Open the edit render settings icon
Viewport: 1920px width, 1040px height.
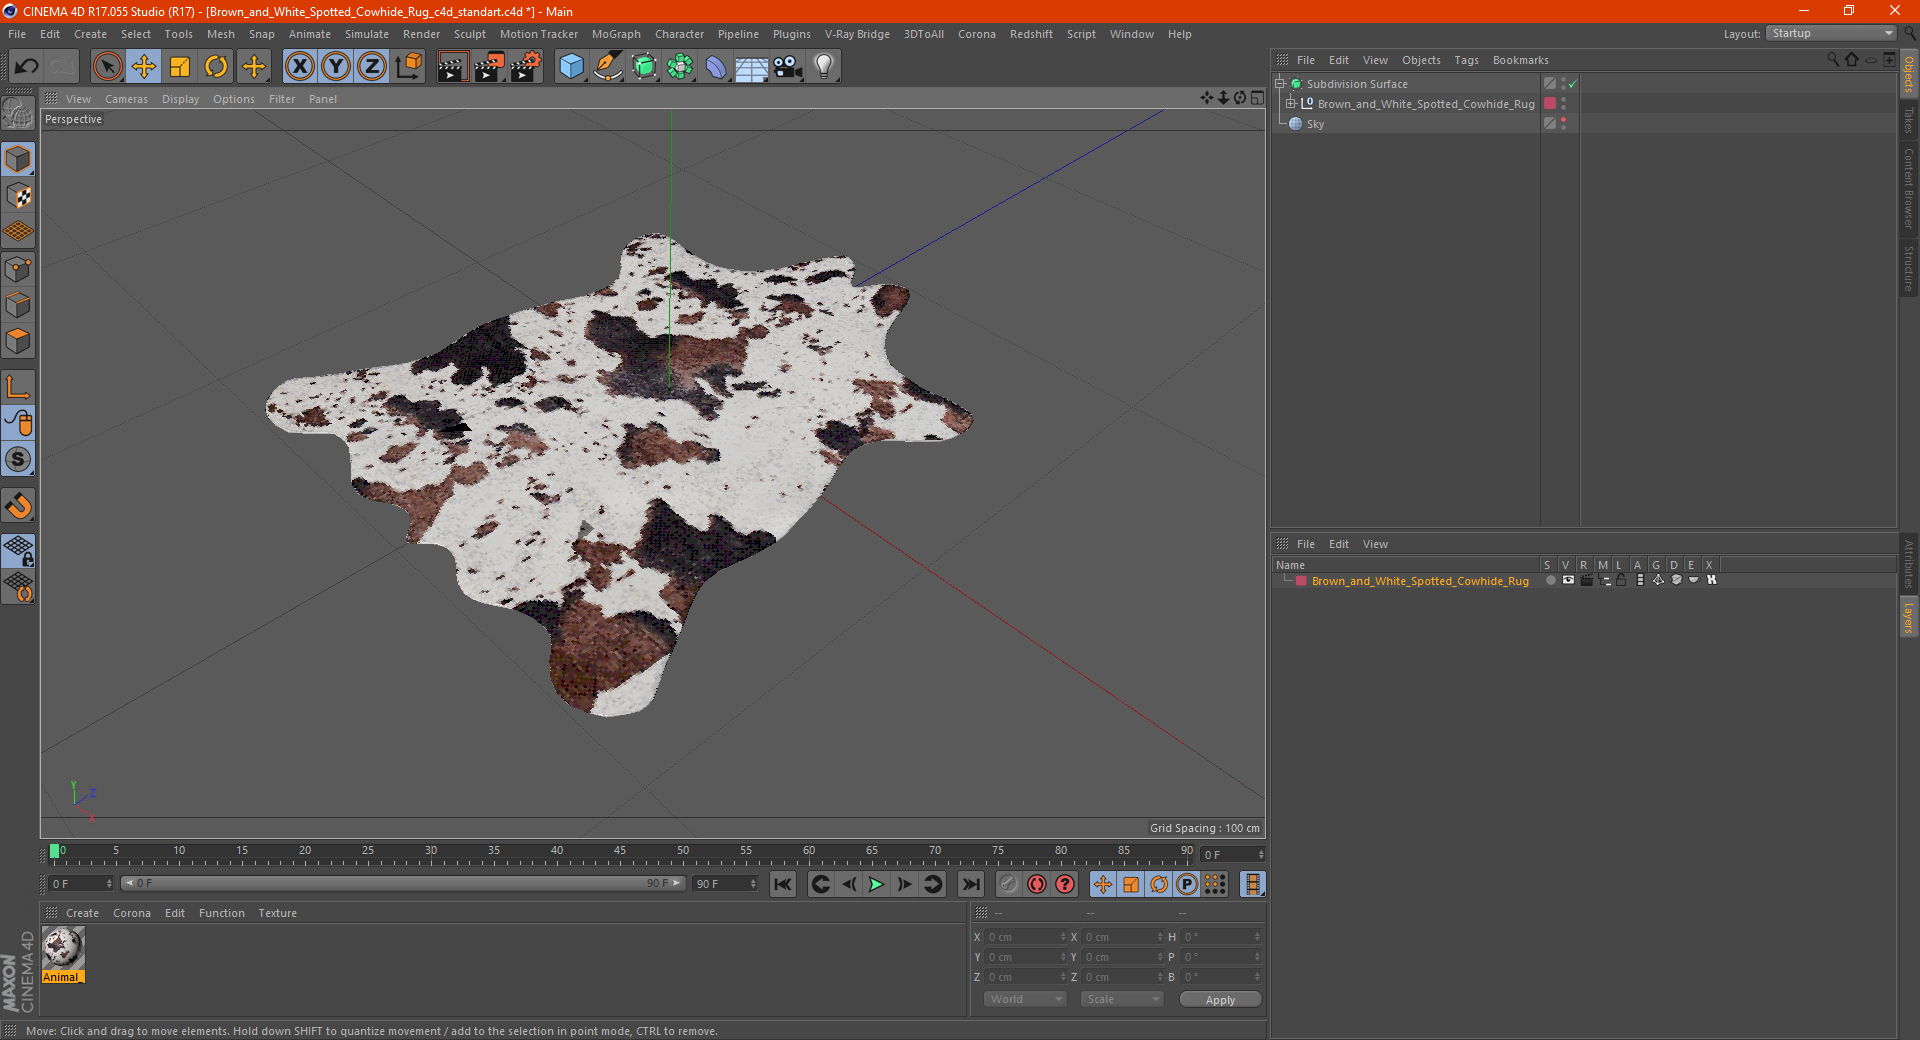coord(526,67)
